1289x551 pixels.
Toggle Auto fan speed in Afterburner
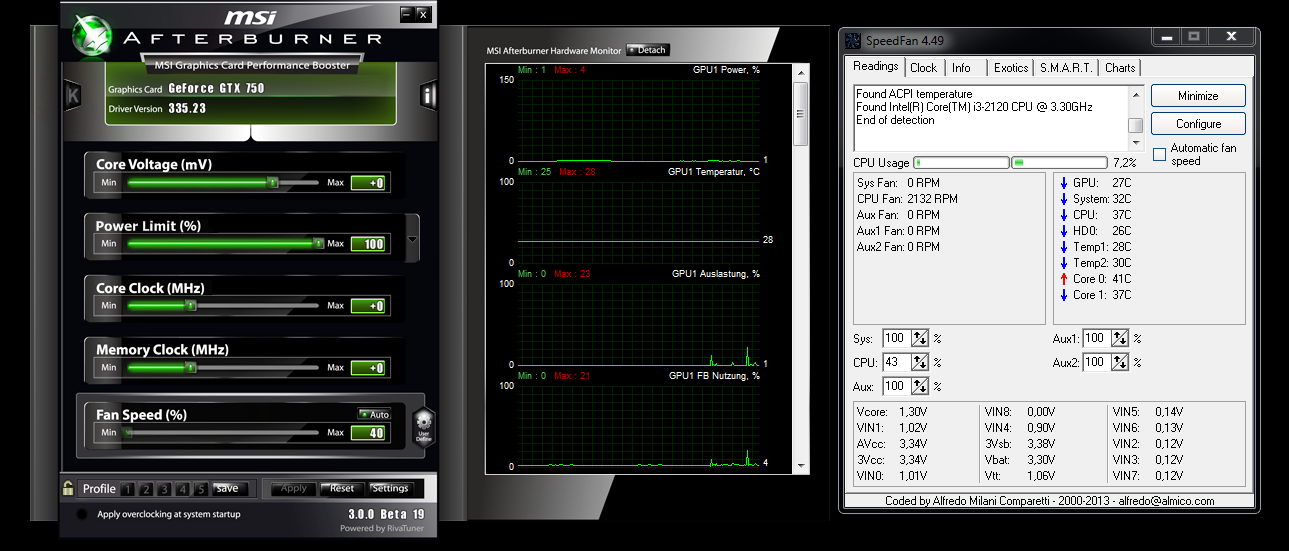coord(375,414)
